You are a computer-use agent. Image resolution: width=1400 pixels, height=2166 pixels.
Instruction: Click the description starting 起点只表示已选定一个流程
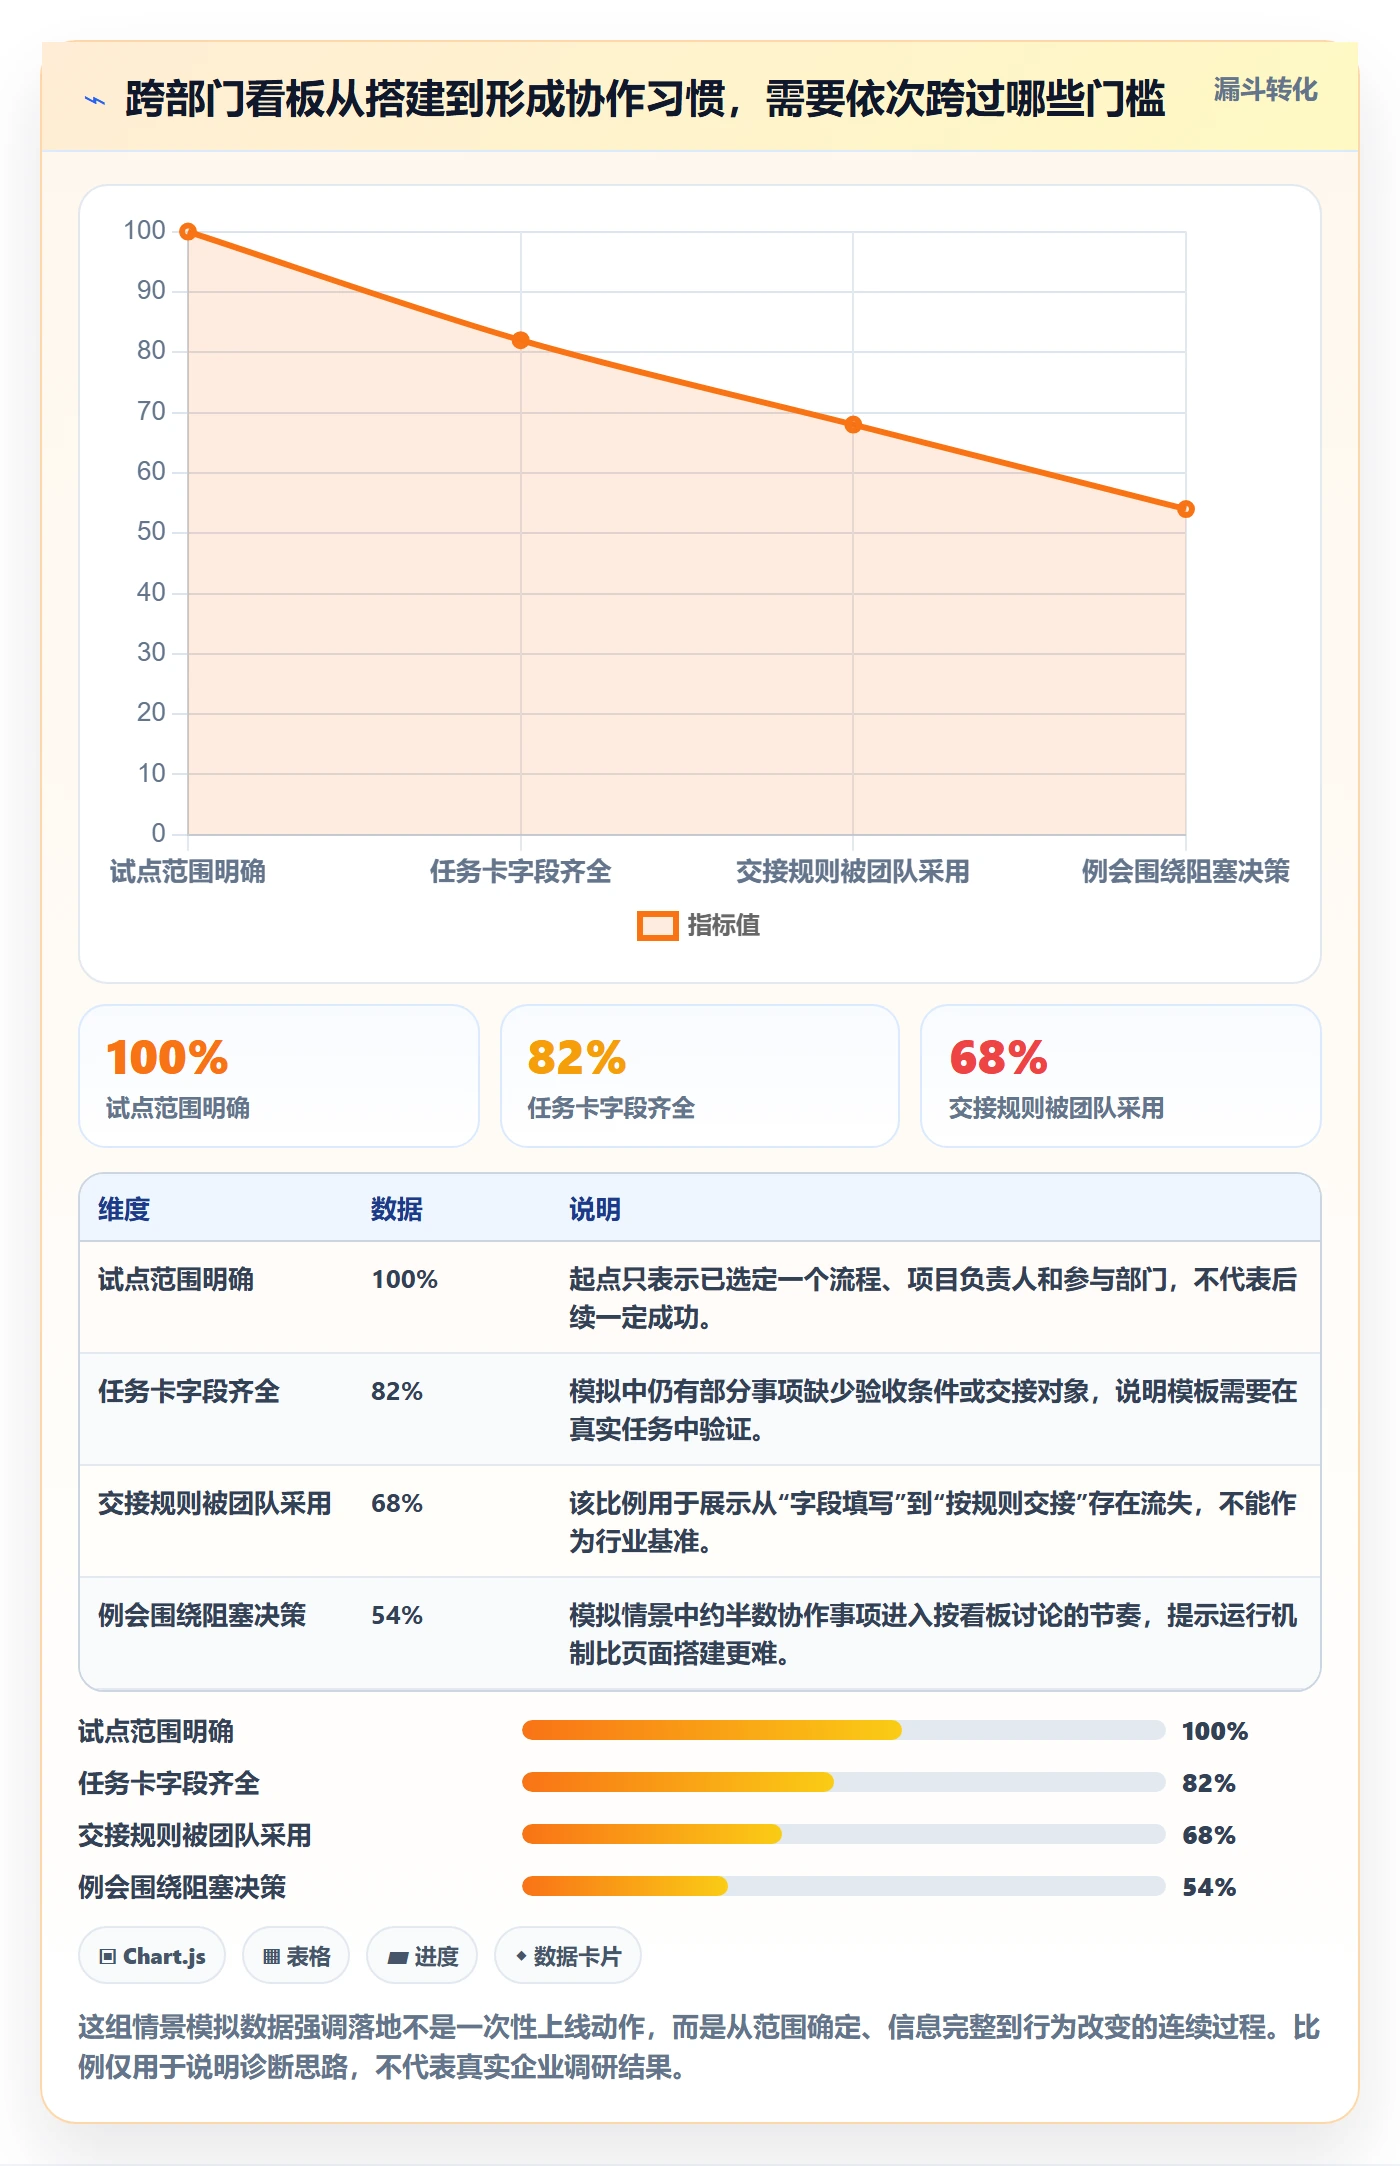[x=933, y=1298]
